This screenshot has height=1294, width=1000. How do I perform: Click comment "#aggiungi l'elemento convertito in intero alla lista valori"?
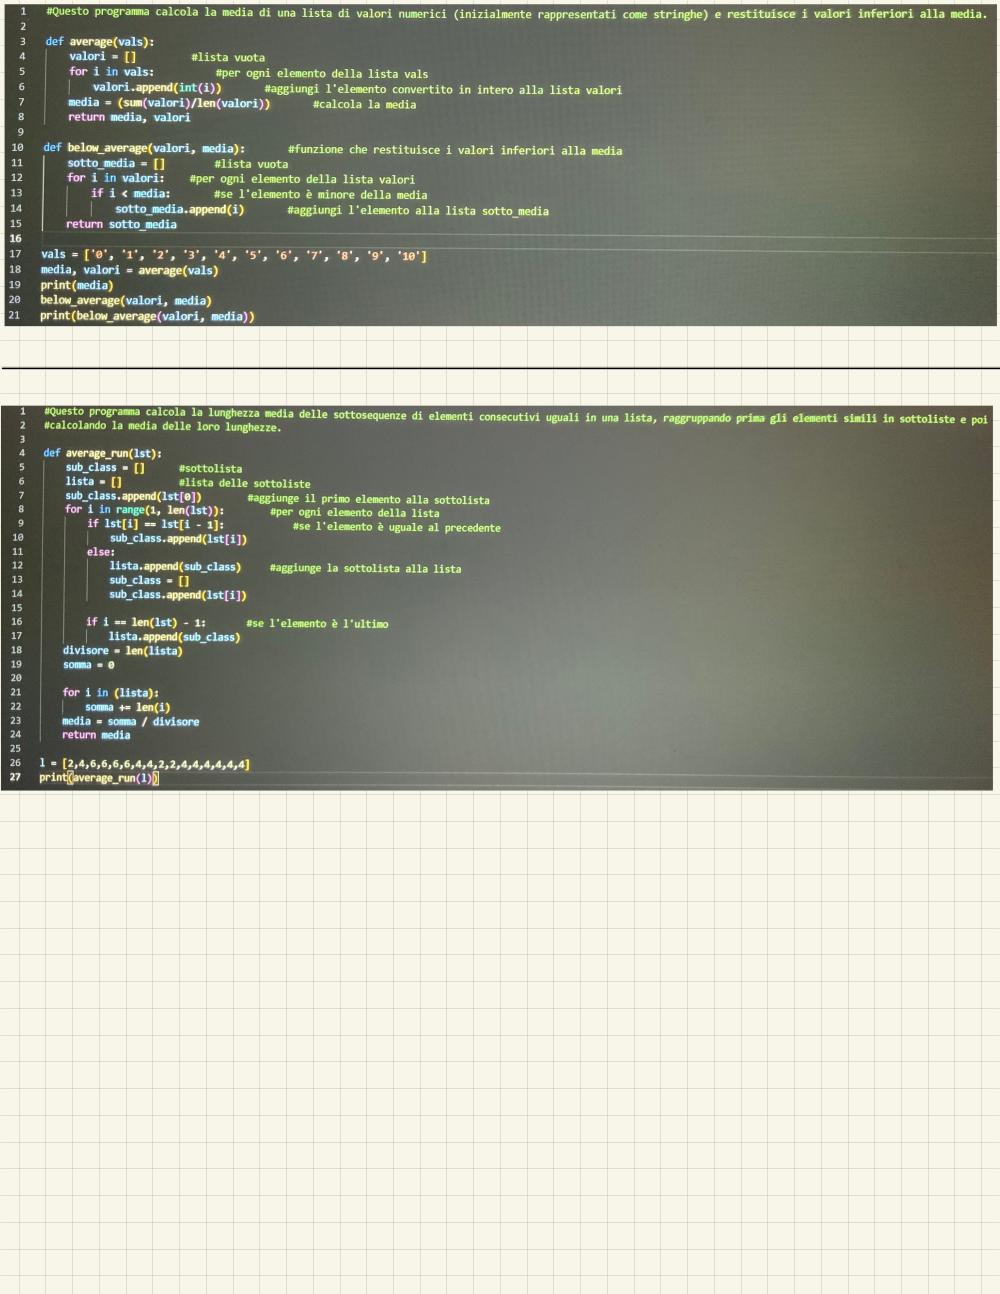point(443,90)
